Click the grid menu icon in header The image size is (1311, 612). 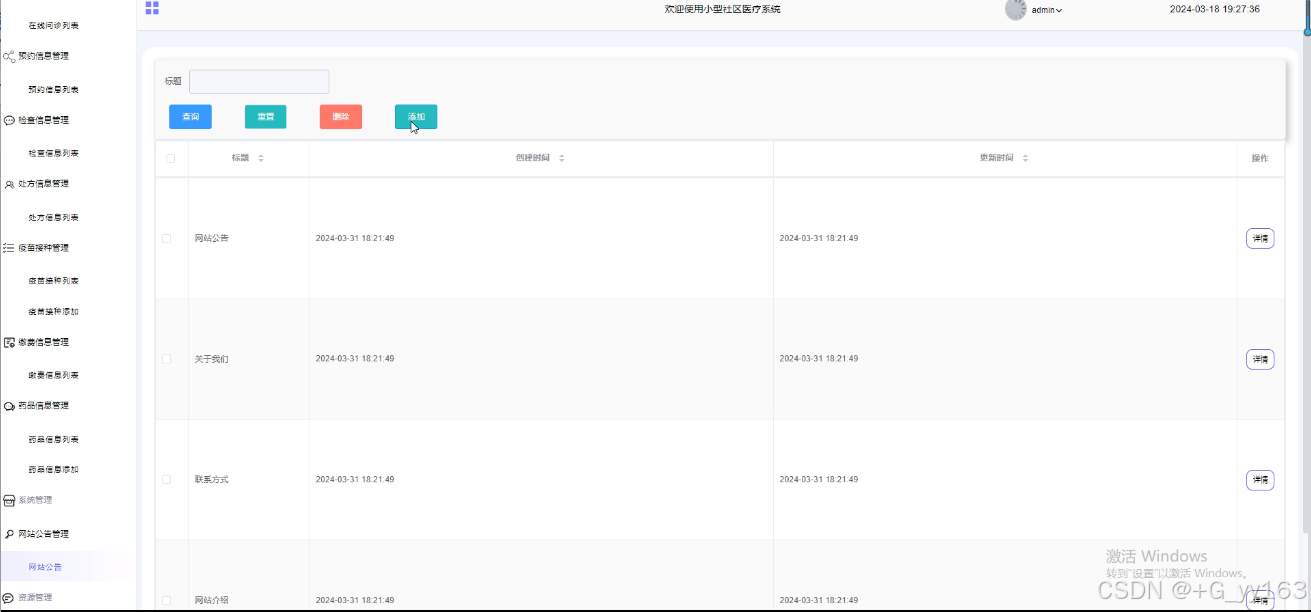click(x=152, y=8)
